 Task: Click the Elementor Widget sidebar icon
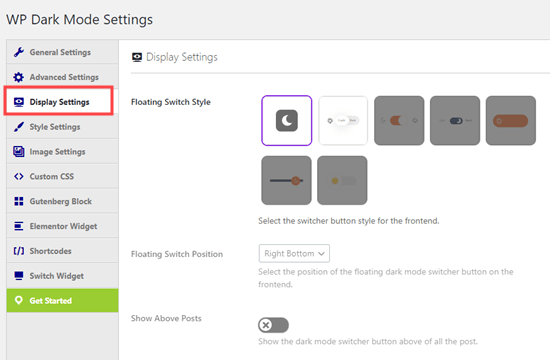point(19,226)
